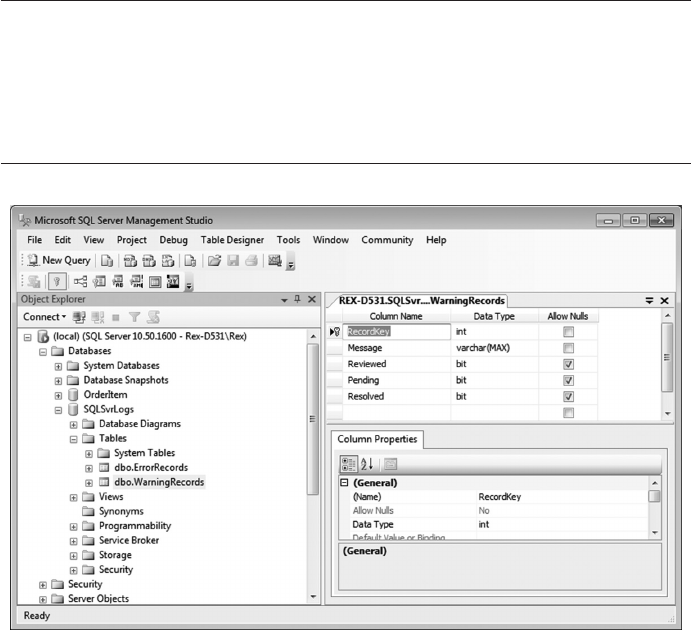Click the Disconnect icon in Object Explorer
The image size is (691, 630).
(x=97, y=317)
